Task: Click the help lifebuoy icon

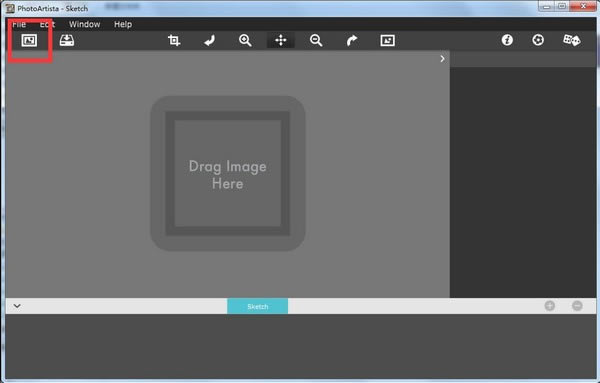Action: 538,40
